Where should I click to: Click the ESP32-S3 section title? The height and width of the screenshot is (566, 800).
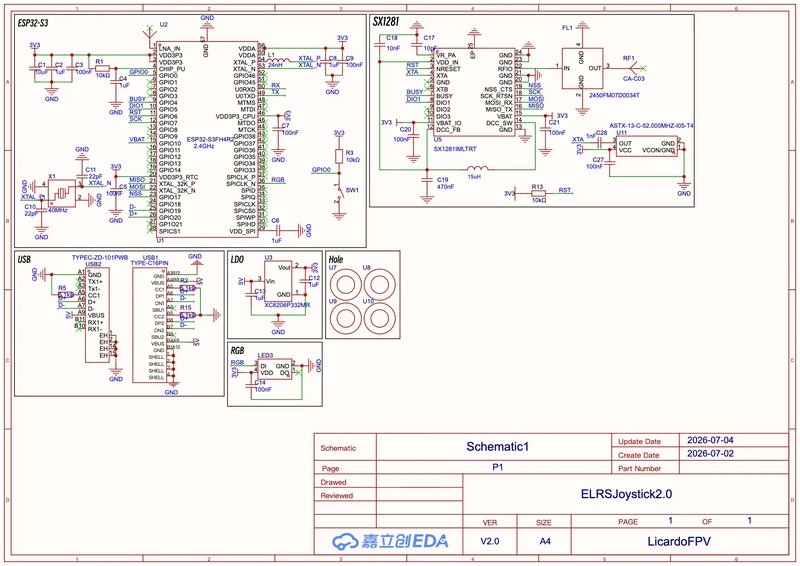(33, 23)
